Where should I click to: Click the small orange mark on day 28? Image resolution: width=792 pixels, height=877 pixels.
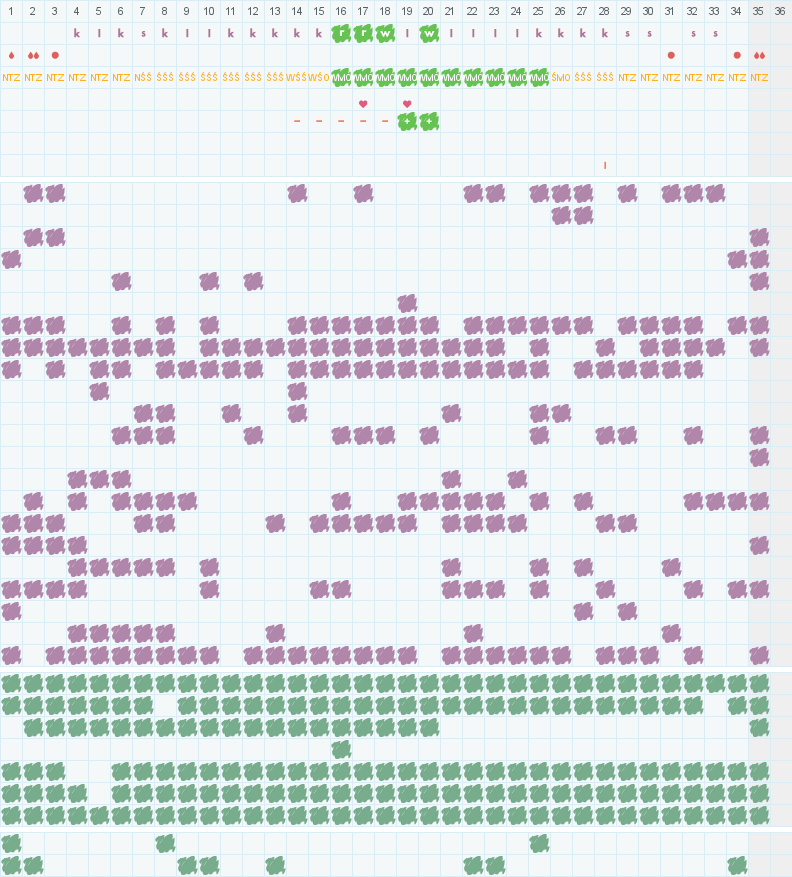click(605, 165)
